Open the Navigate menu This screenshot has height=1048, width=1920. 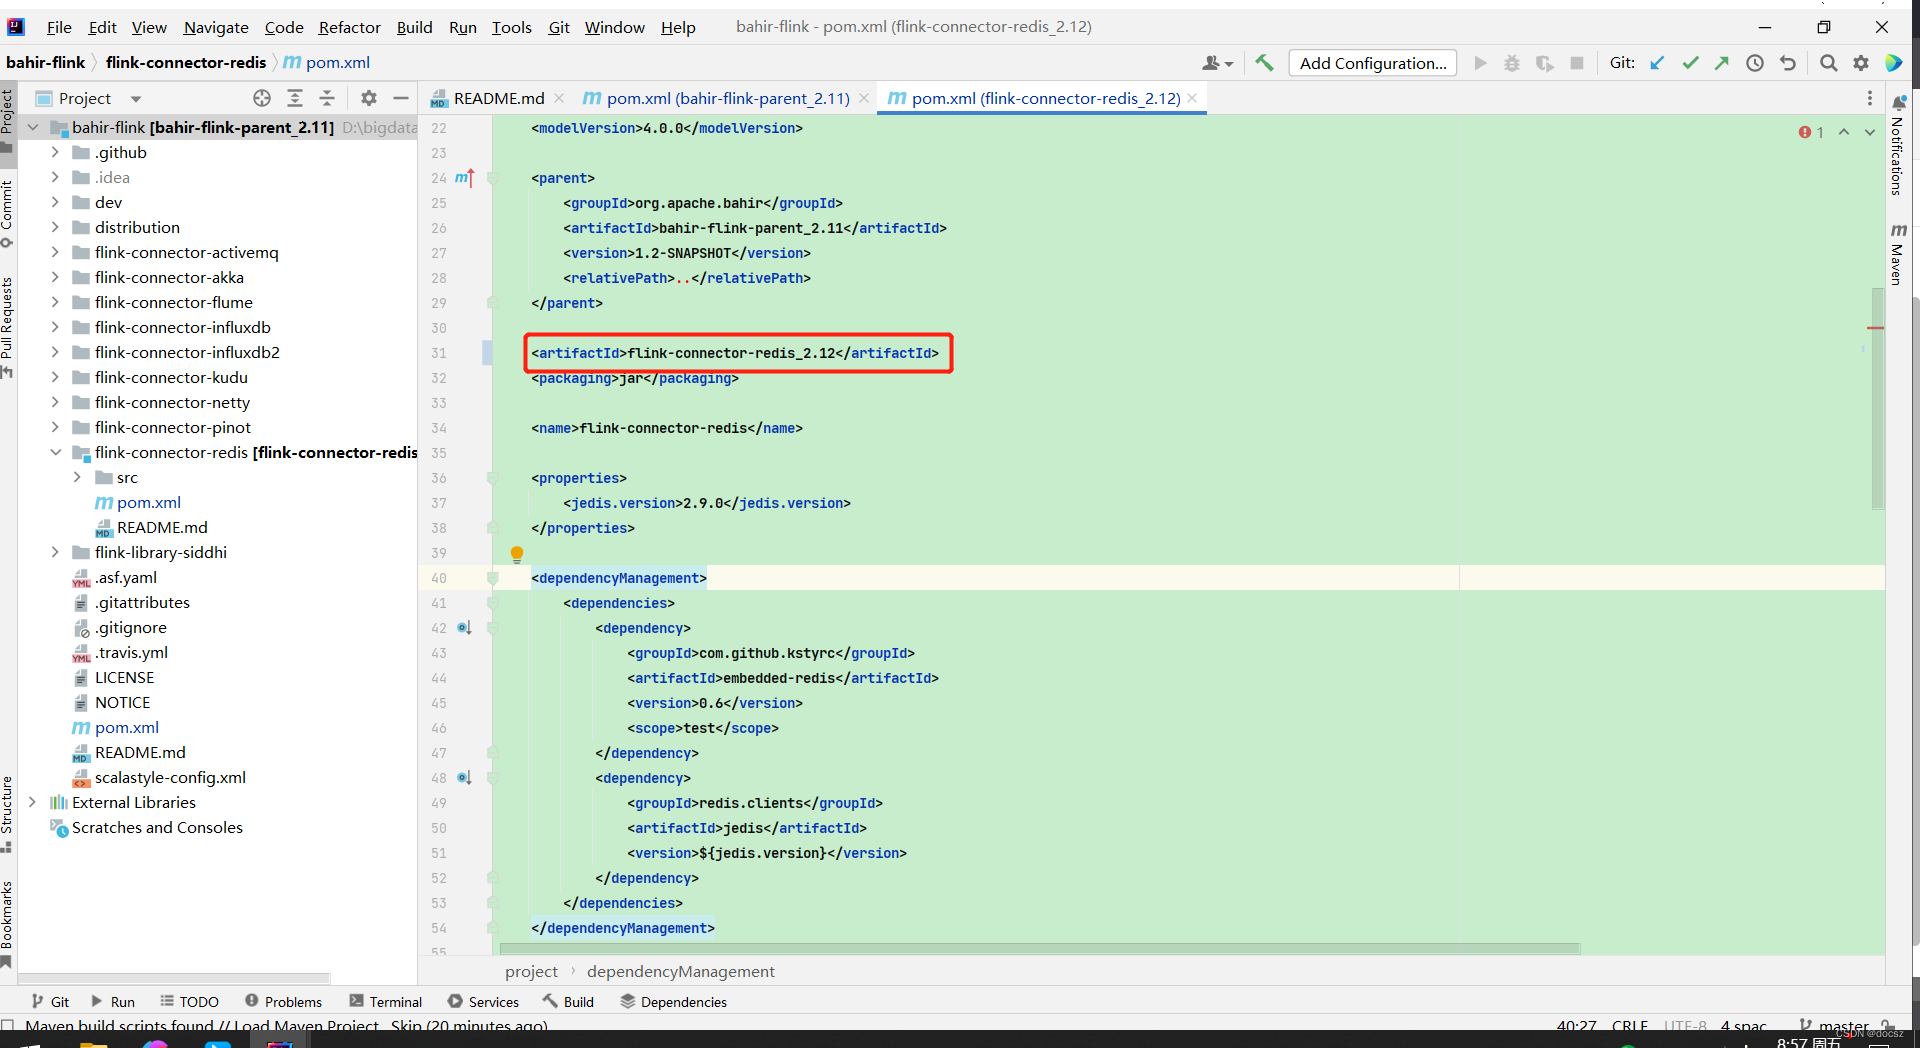(x=216, y=27)
